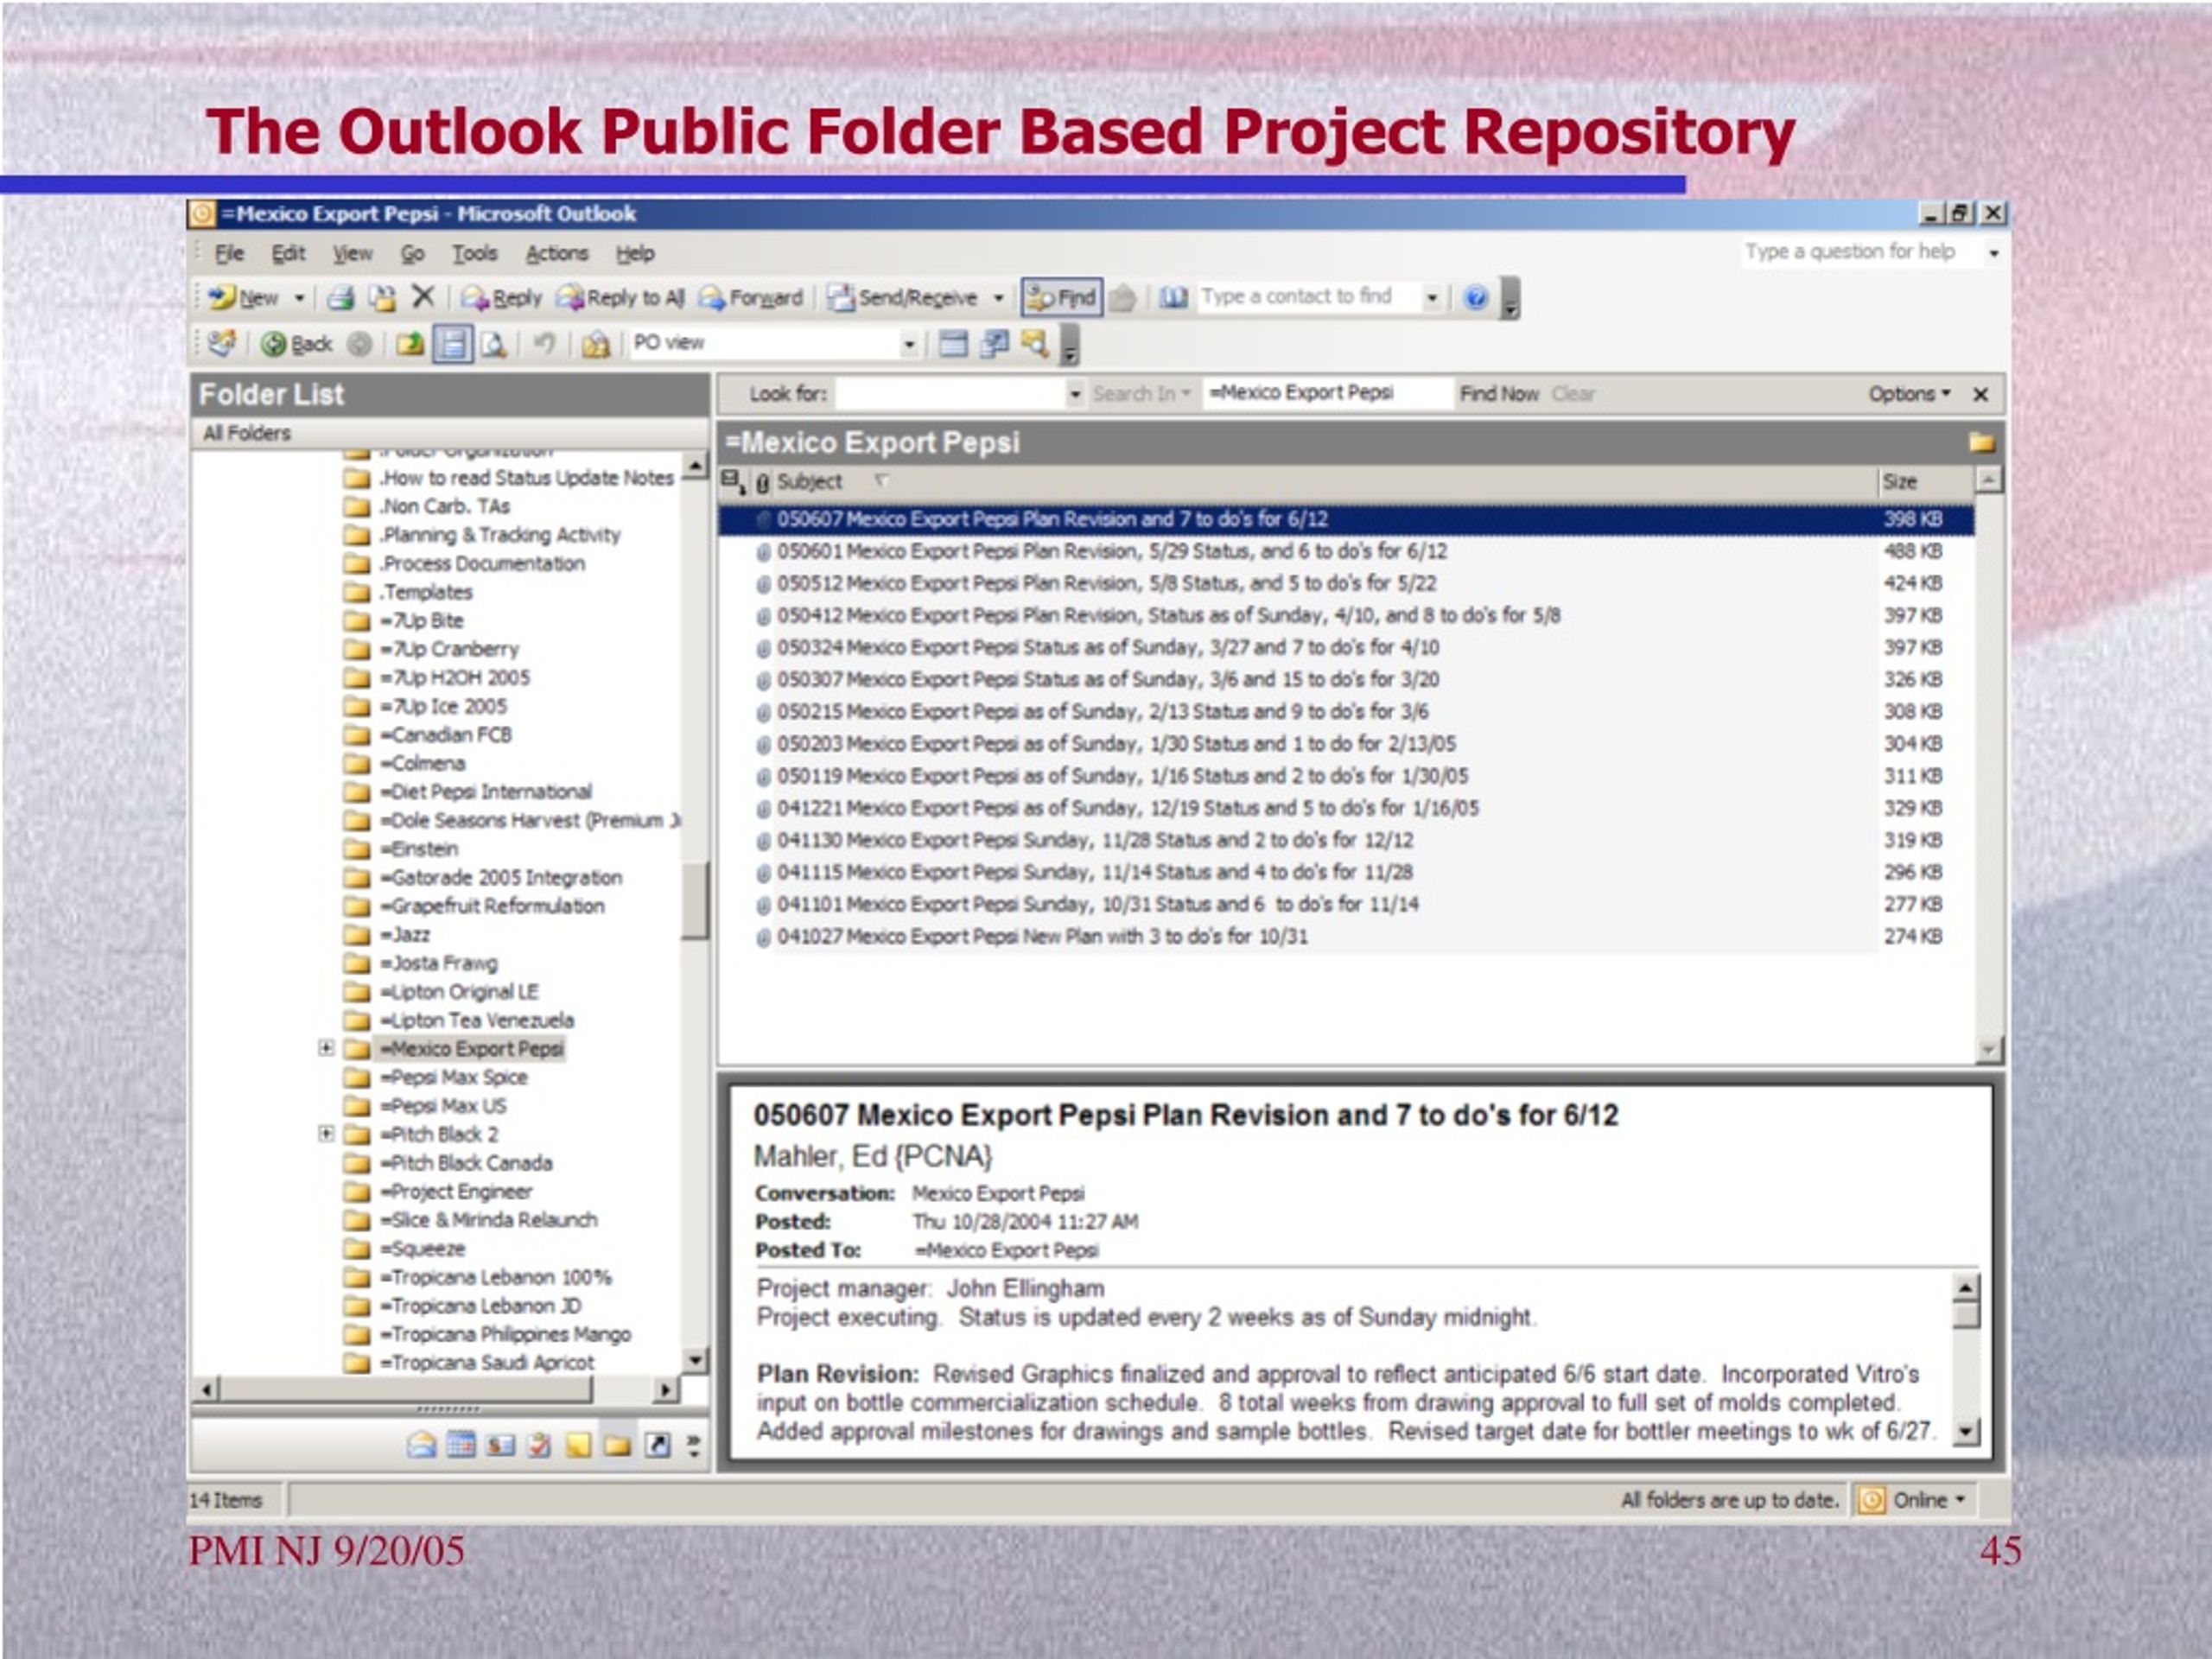Click the folder list vertical scrollbar thumb

pyautogui.click(x=694, y=901)
